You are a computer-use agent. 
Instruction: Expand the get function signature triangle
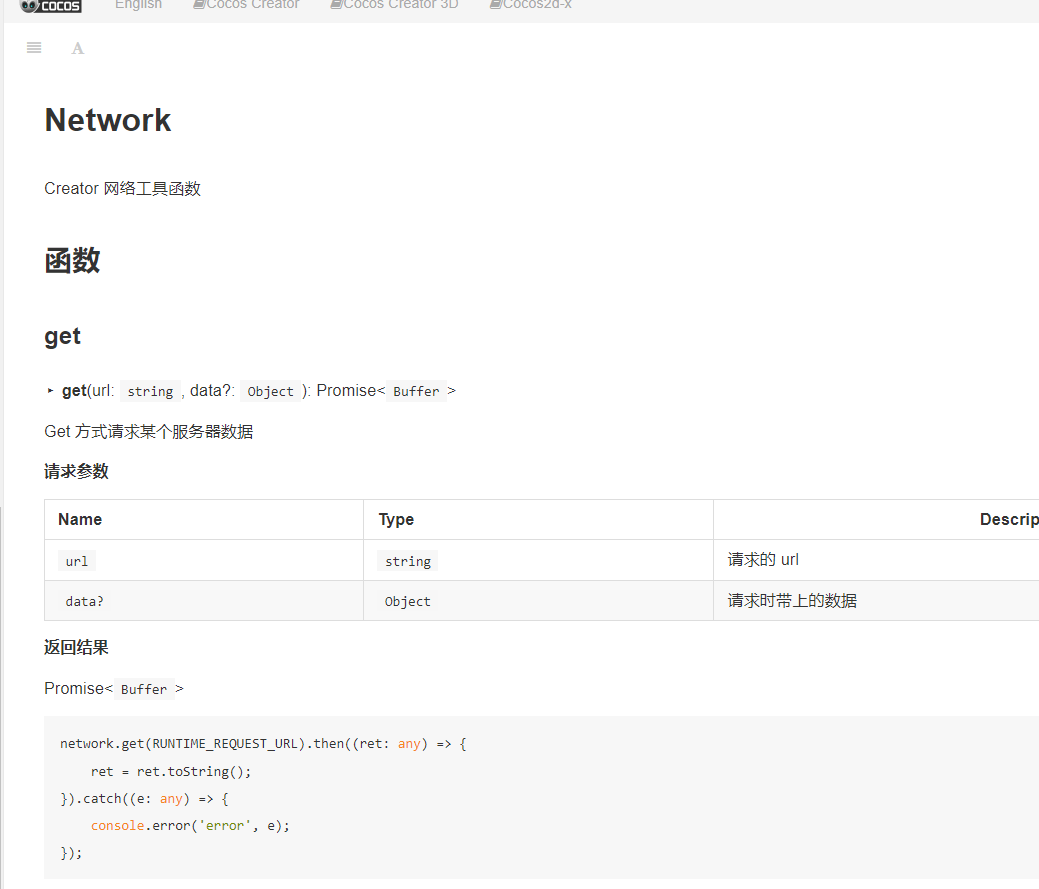coord(51,391)
